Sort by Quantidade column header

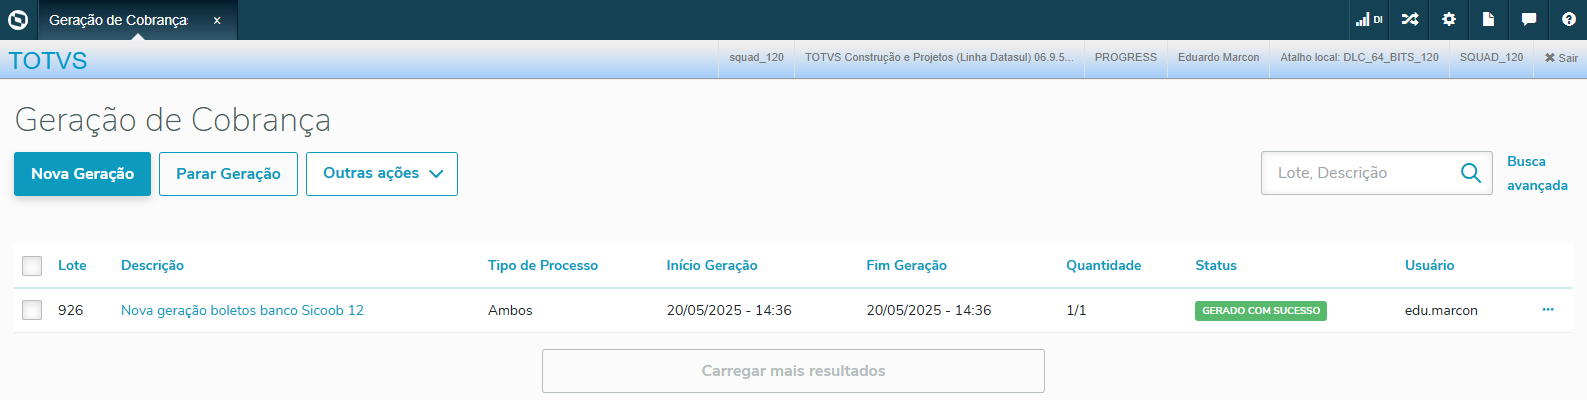point(1103,265)
